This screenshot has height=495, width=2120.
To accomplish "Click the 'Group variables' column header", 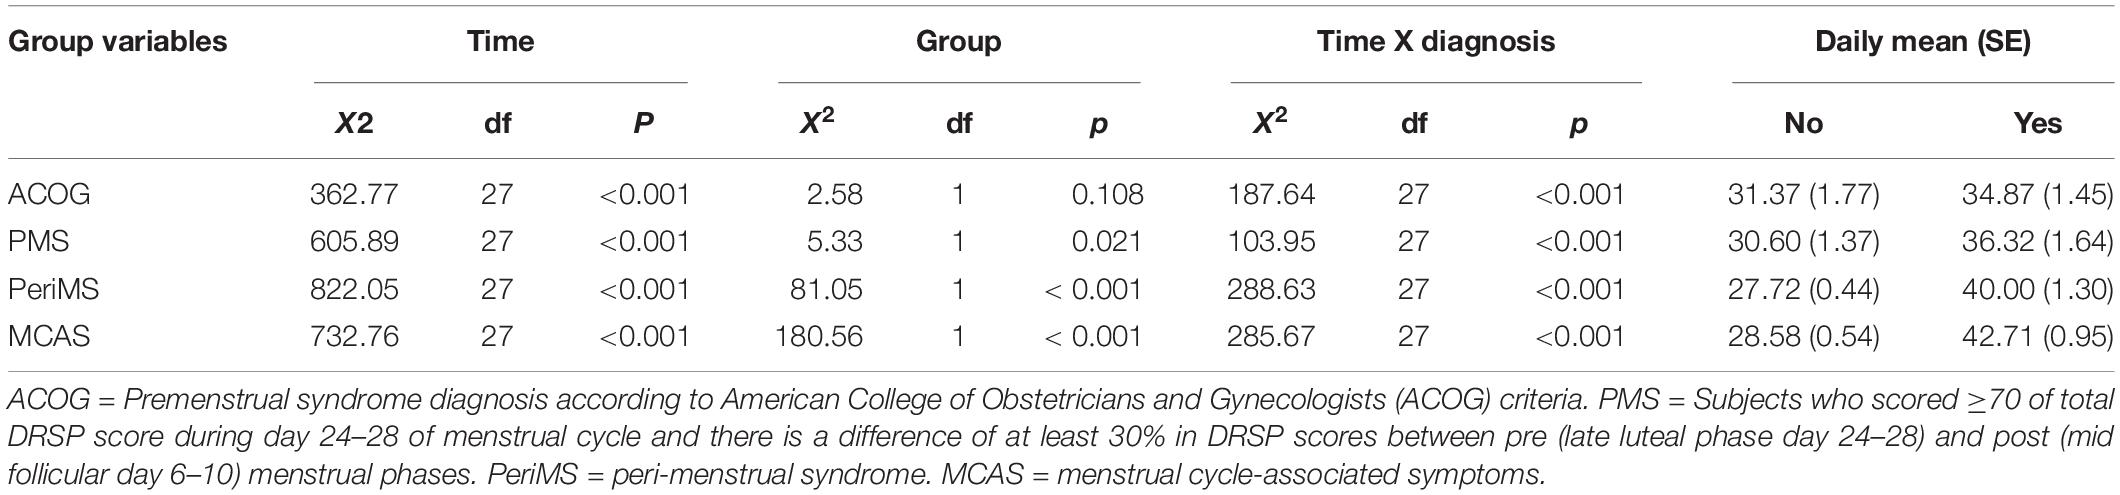I will (x=118, y=42).
